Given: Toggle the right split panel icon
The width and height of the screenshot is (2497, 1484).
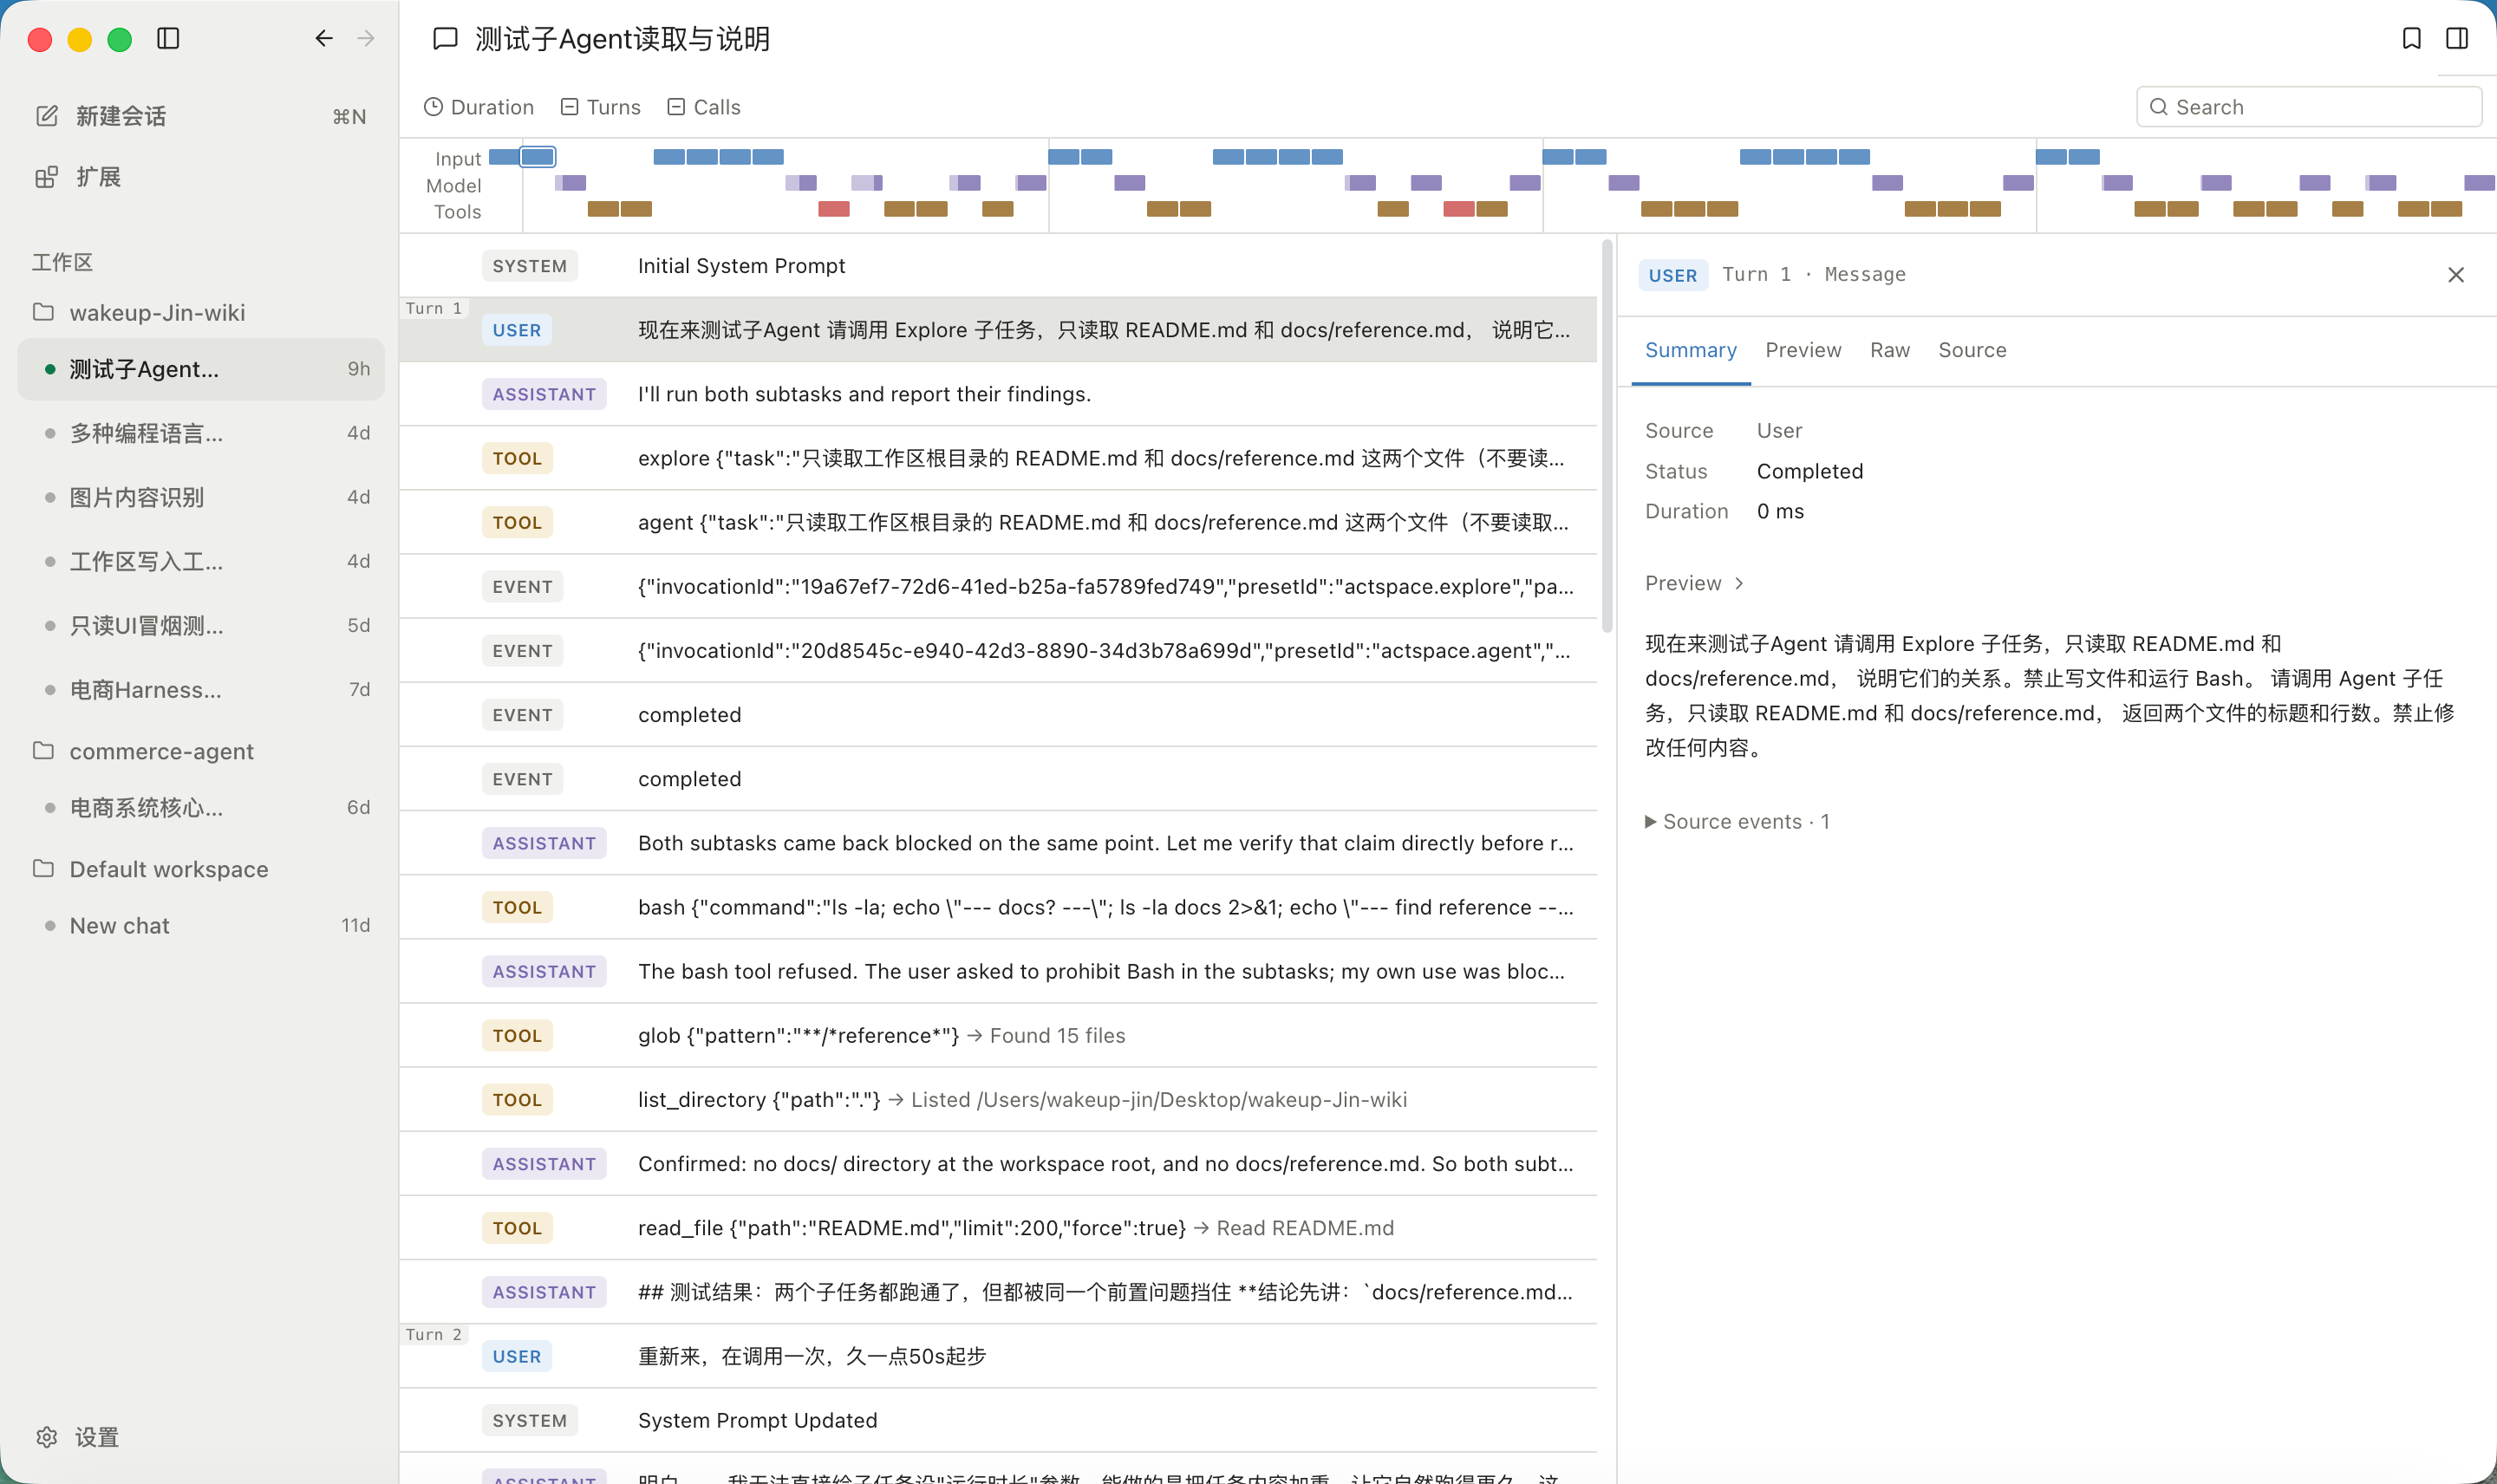Looking at the screenshot, I should (2456, 38).
